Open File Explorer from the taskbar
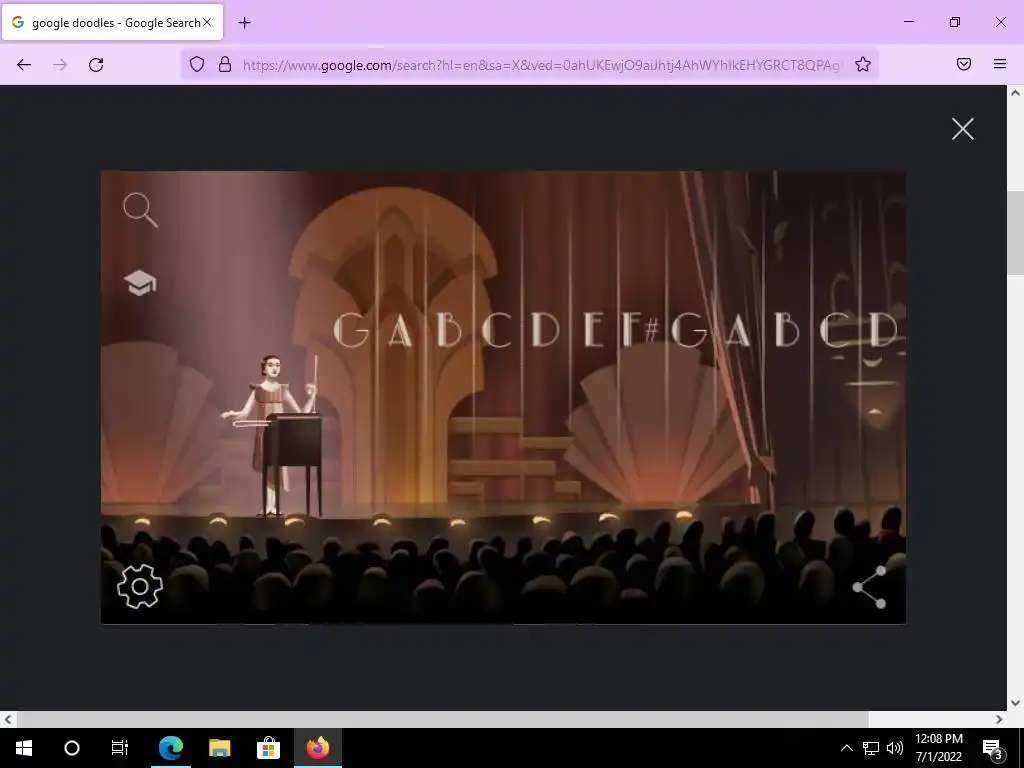1024x768 pixels. (x=219, y=748)
